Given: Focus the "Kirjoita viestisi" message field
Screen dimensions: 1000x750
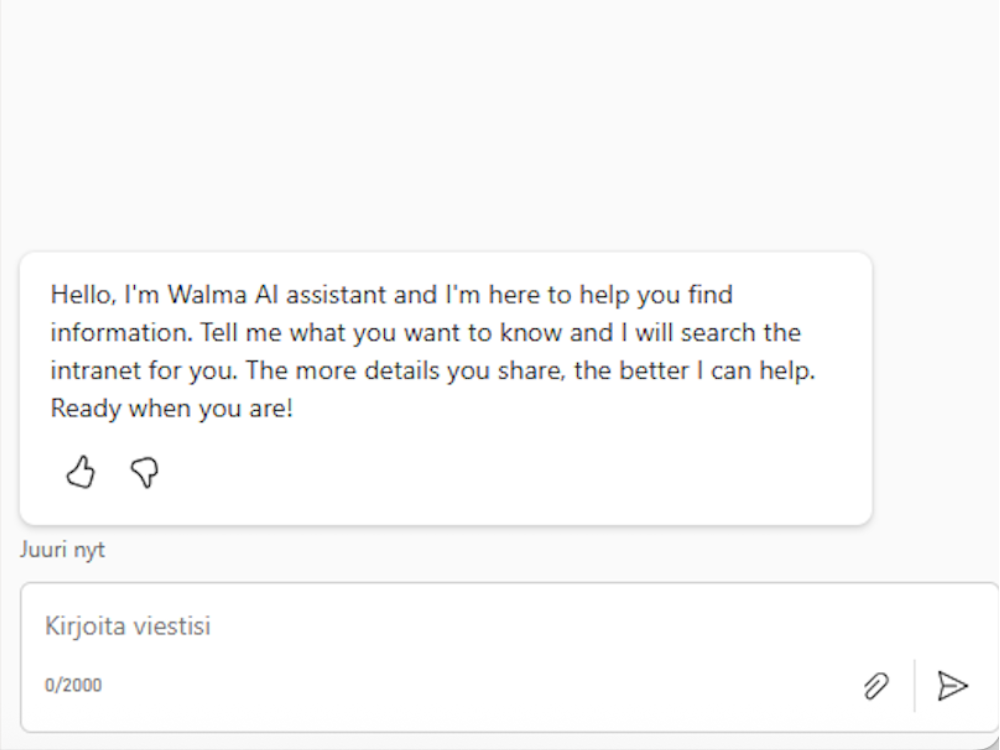Looking at the screenshot, I should point(400,627).
